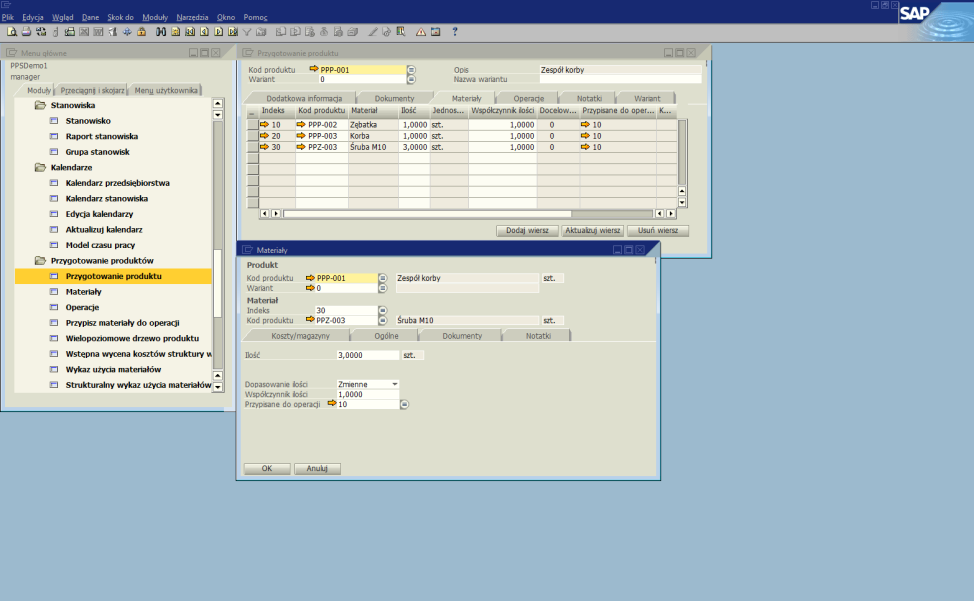
Task: Open chooser beside PPZ-003 in Materiały window
Action: pos(383,320)
